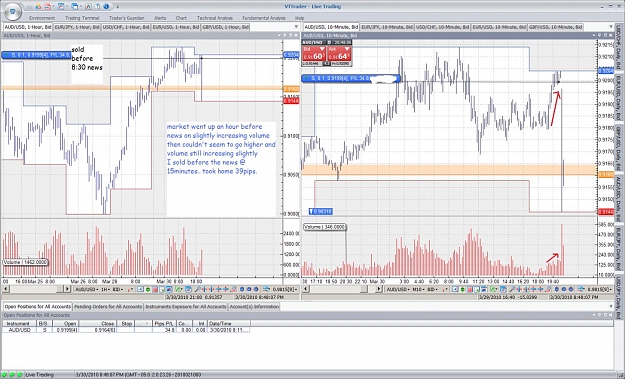Click the green indicators icon in 1-Hour chart toolbar
Viewport: 625px width, 379px height.
(179, 289)
